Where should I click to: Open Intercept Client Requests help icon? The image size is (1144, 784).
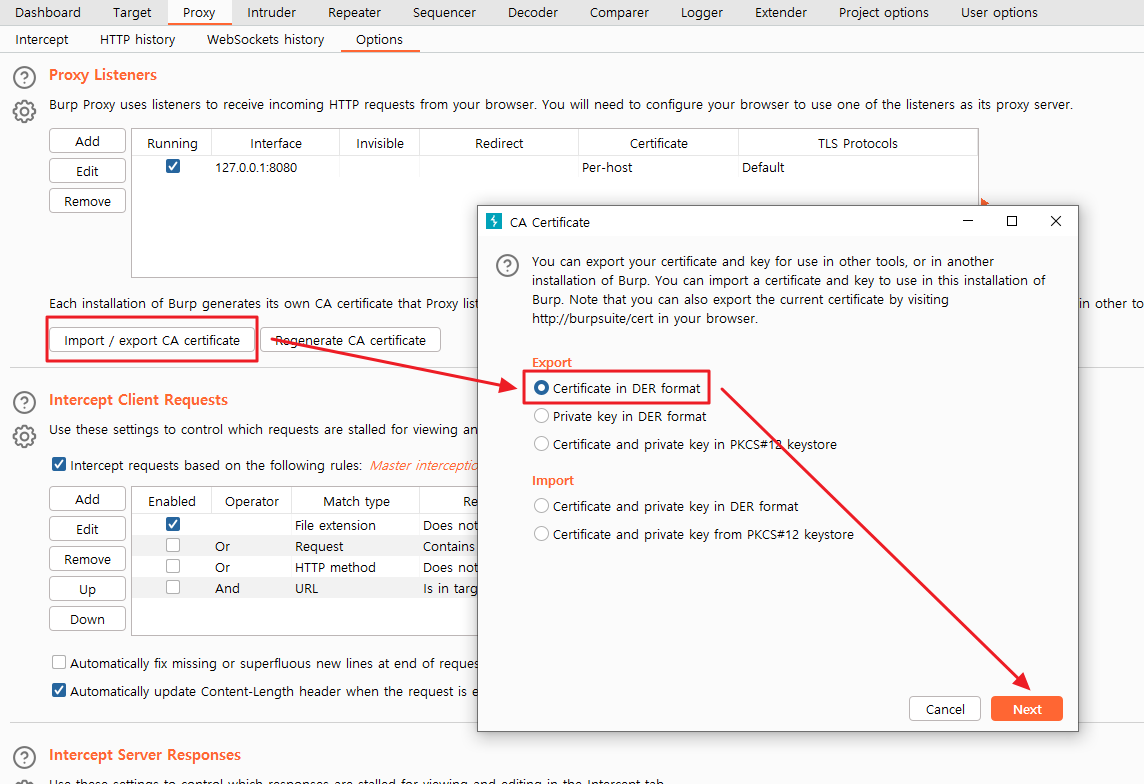pyautogui.click(x=24, y=403)
